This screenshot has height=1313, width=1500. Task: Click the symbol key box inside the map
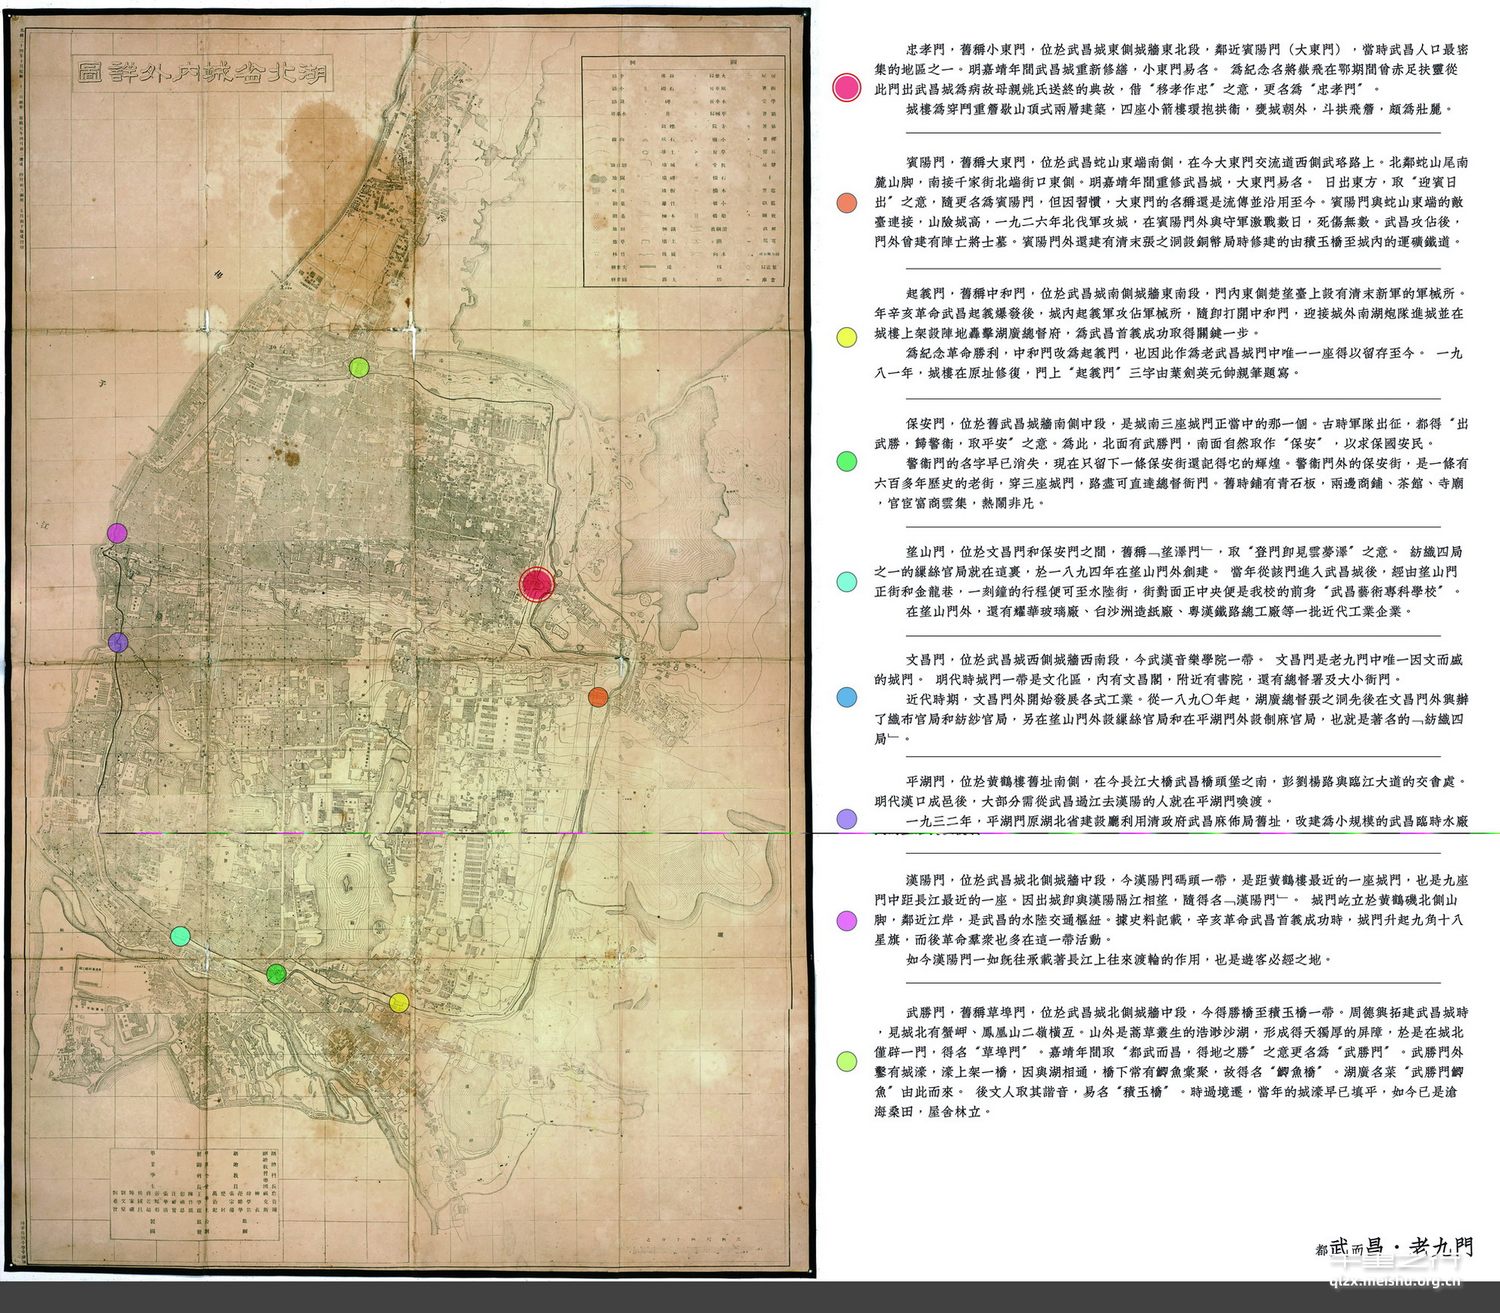point(682,171)
